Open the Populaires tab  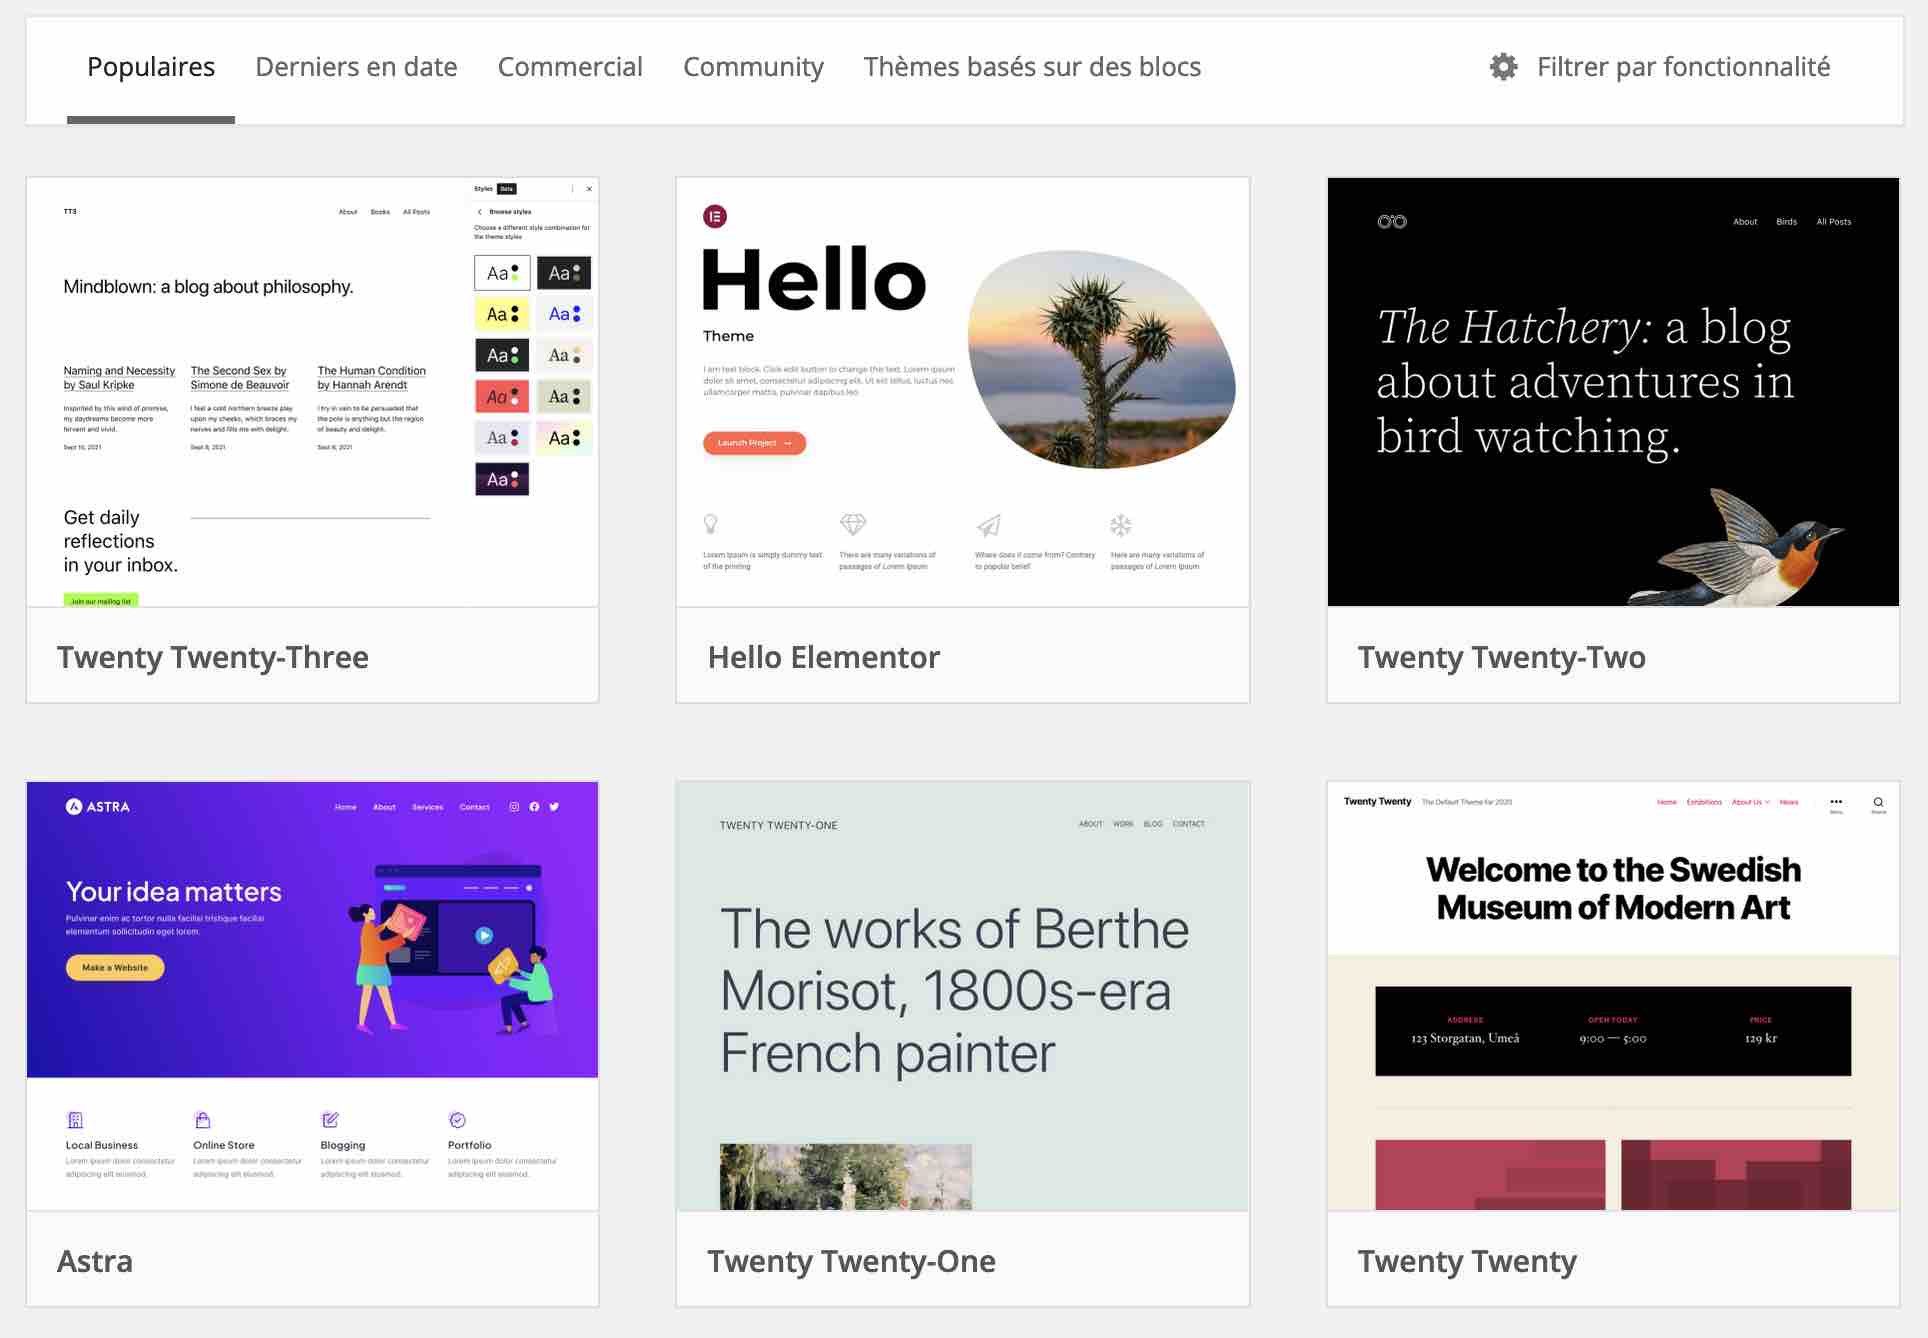[151, 67]
